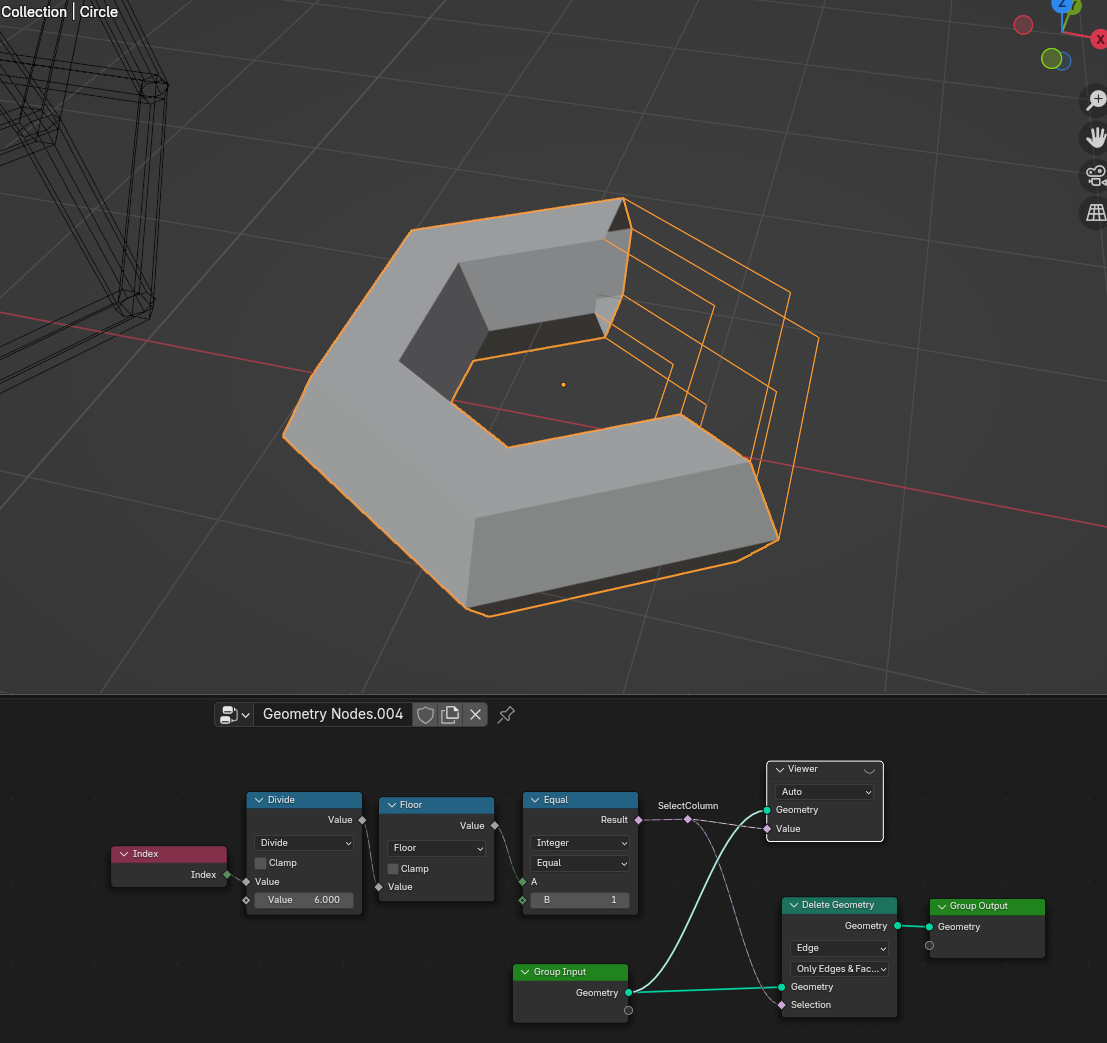This screenshot has width=1107, height=1043.
Task: Click the Collection | Circle viewport text
Action: [60, 11]
